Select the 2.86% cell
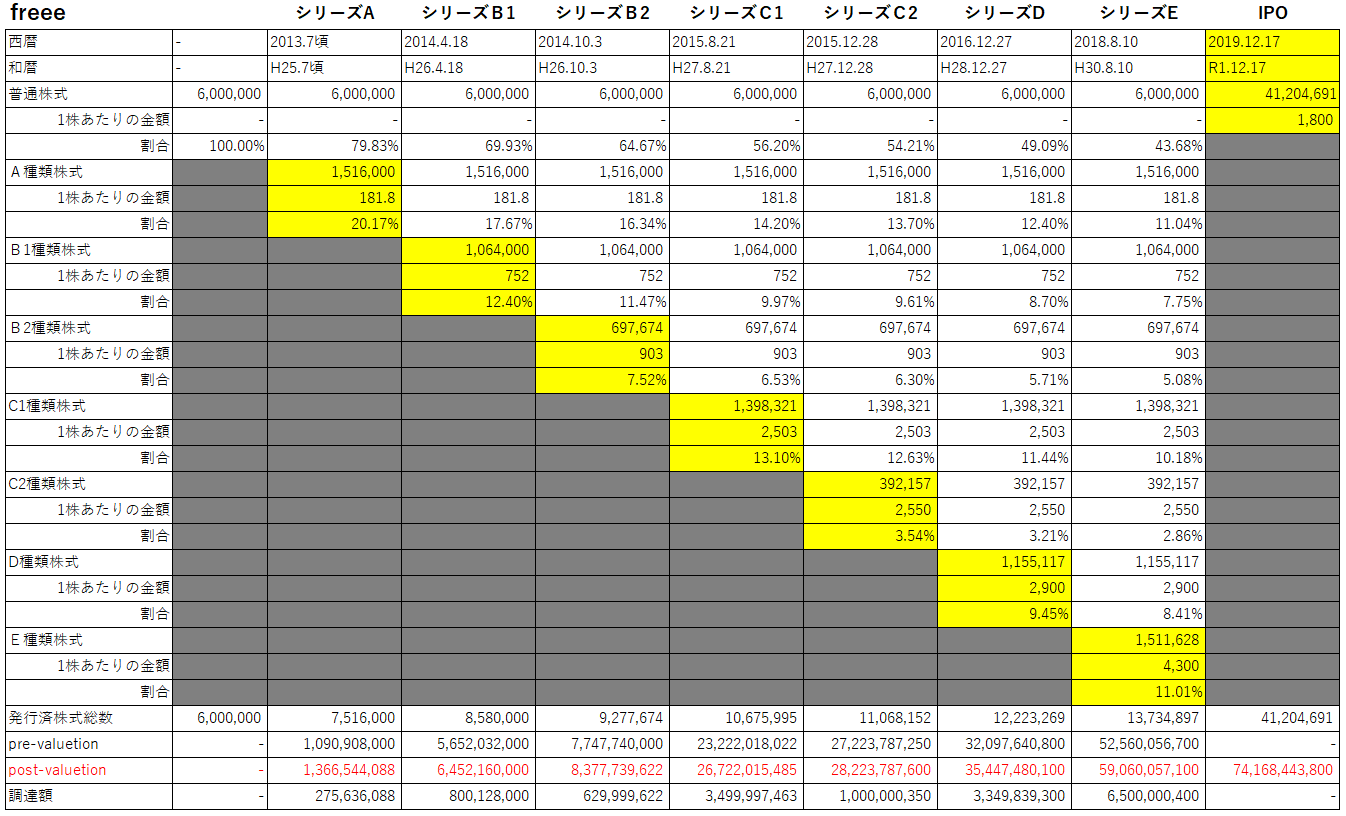The height and width of the screenshot is (816, 1346). pyautogui.click(x=1138, y=537)
